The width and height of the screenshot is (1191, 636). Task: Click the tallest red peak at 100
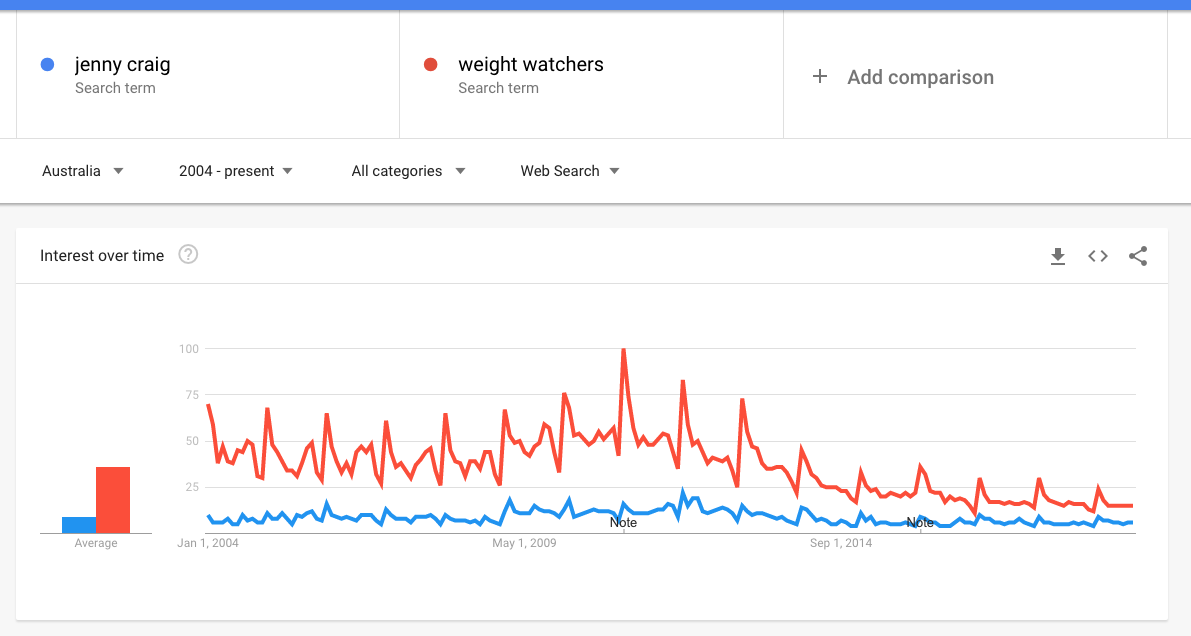click(x=624, y=350)
